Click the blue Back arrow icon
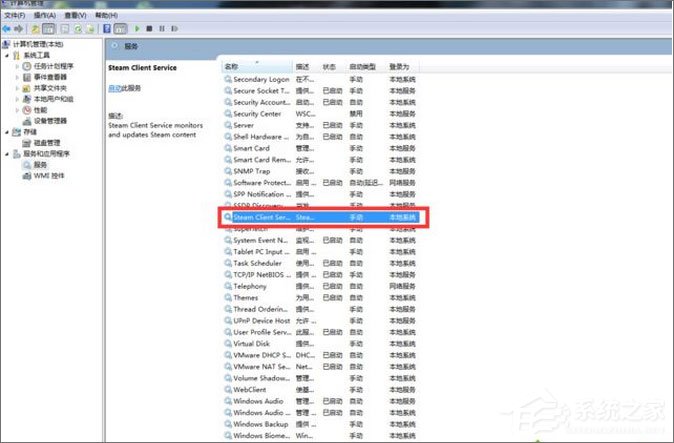 [6, 29]
